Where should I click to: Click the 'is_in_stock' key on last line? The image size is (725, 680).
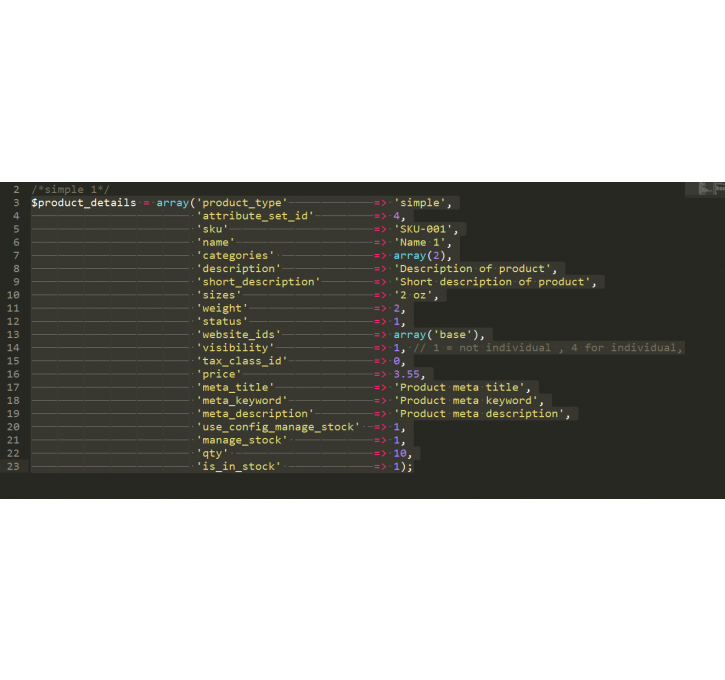239,466
